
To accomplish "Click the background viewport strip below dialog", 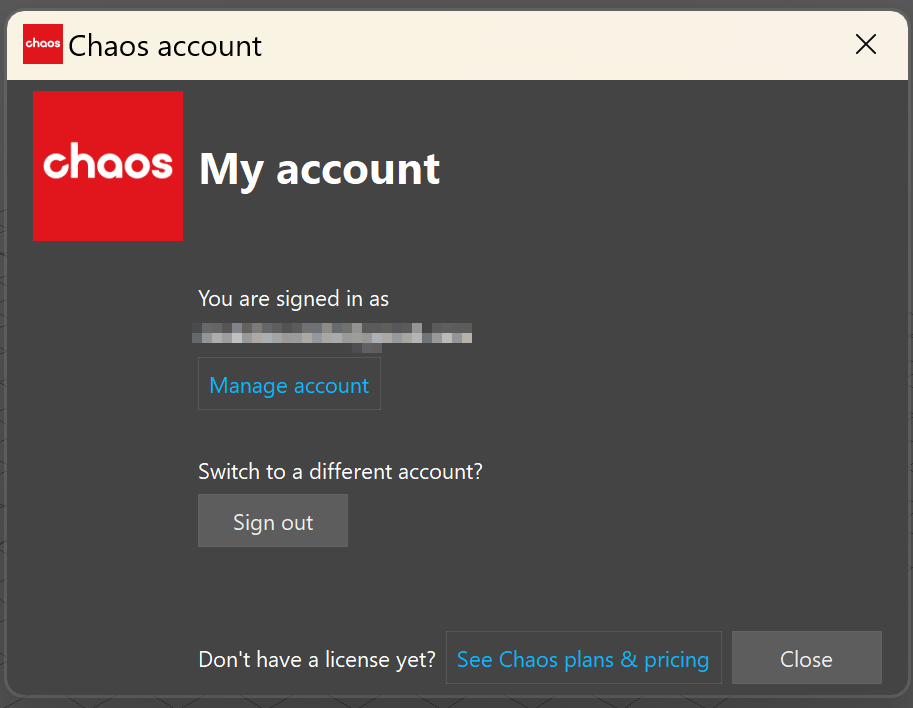I will (x=456, y=703).
